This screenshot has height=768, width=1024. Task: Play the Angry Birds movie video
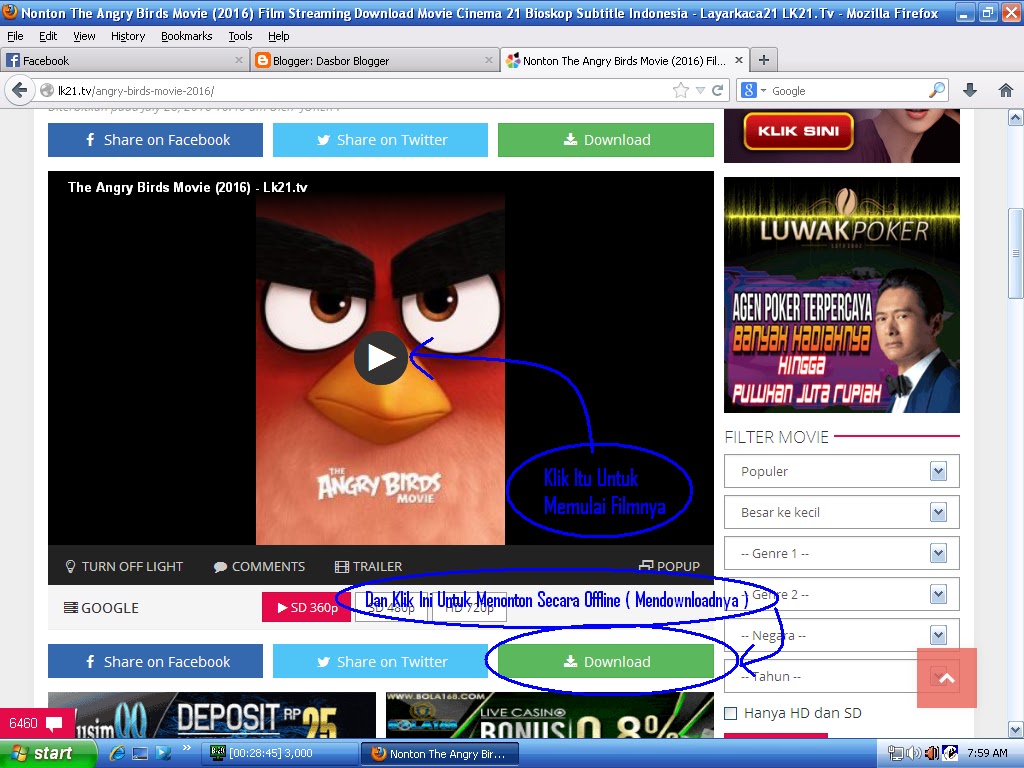tap(381, 358)
